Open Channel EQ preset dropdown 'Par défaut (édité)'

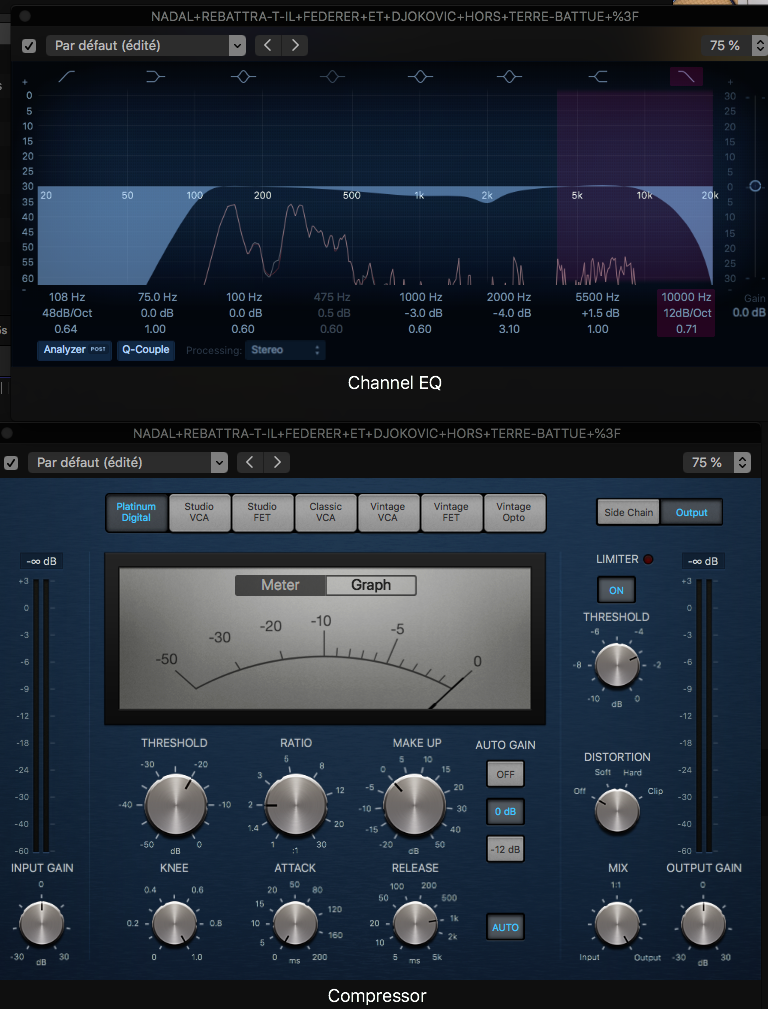click(x=146, y=46)
